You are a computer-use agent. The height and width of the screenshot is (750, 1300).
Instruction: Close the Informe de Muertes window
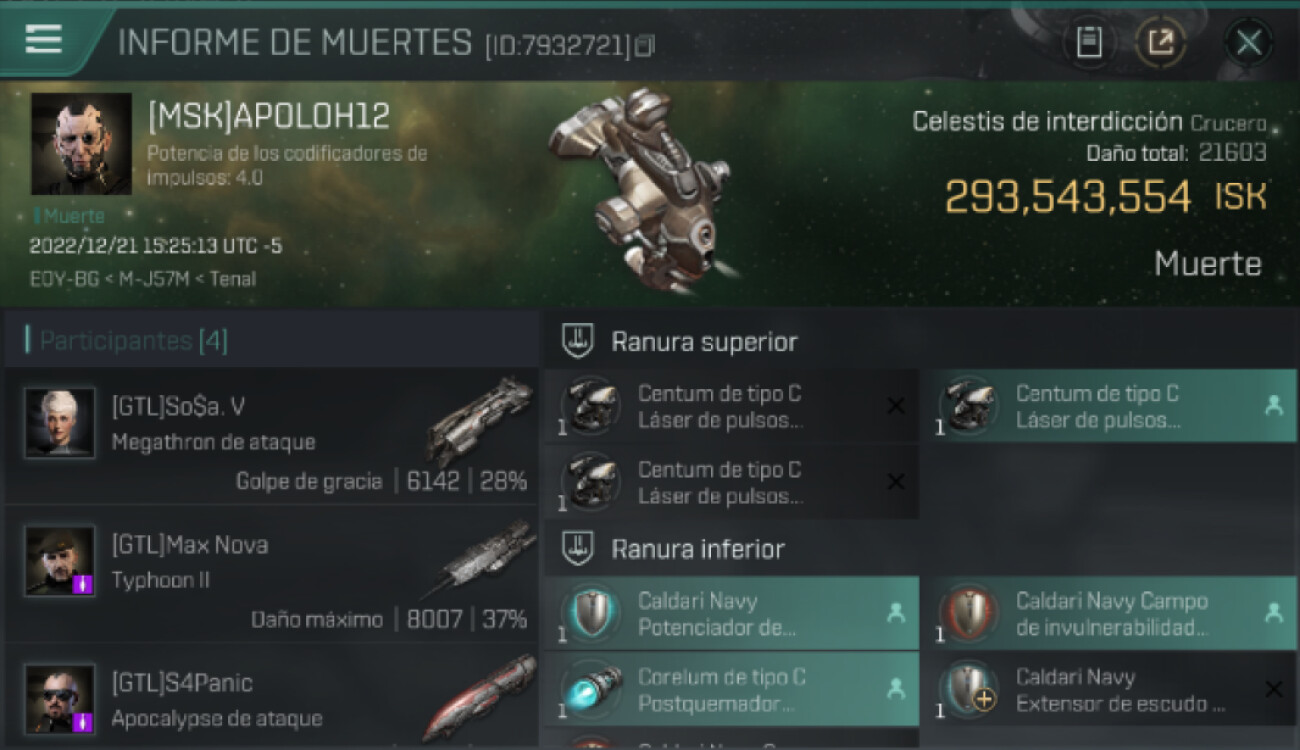(x=1248, y=43)
